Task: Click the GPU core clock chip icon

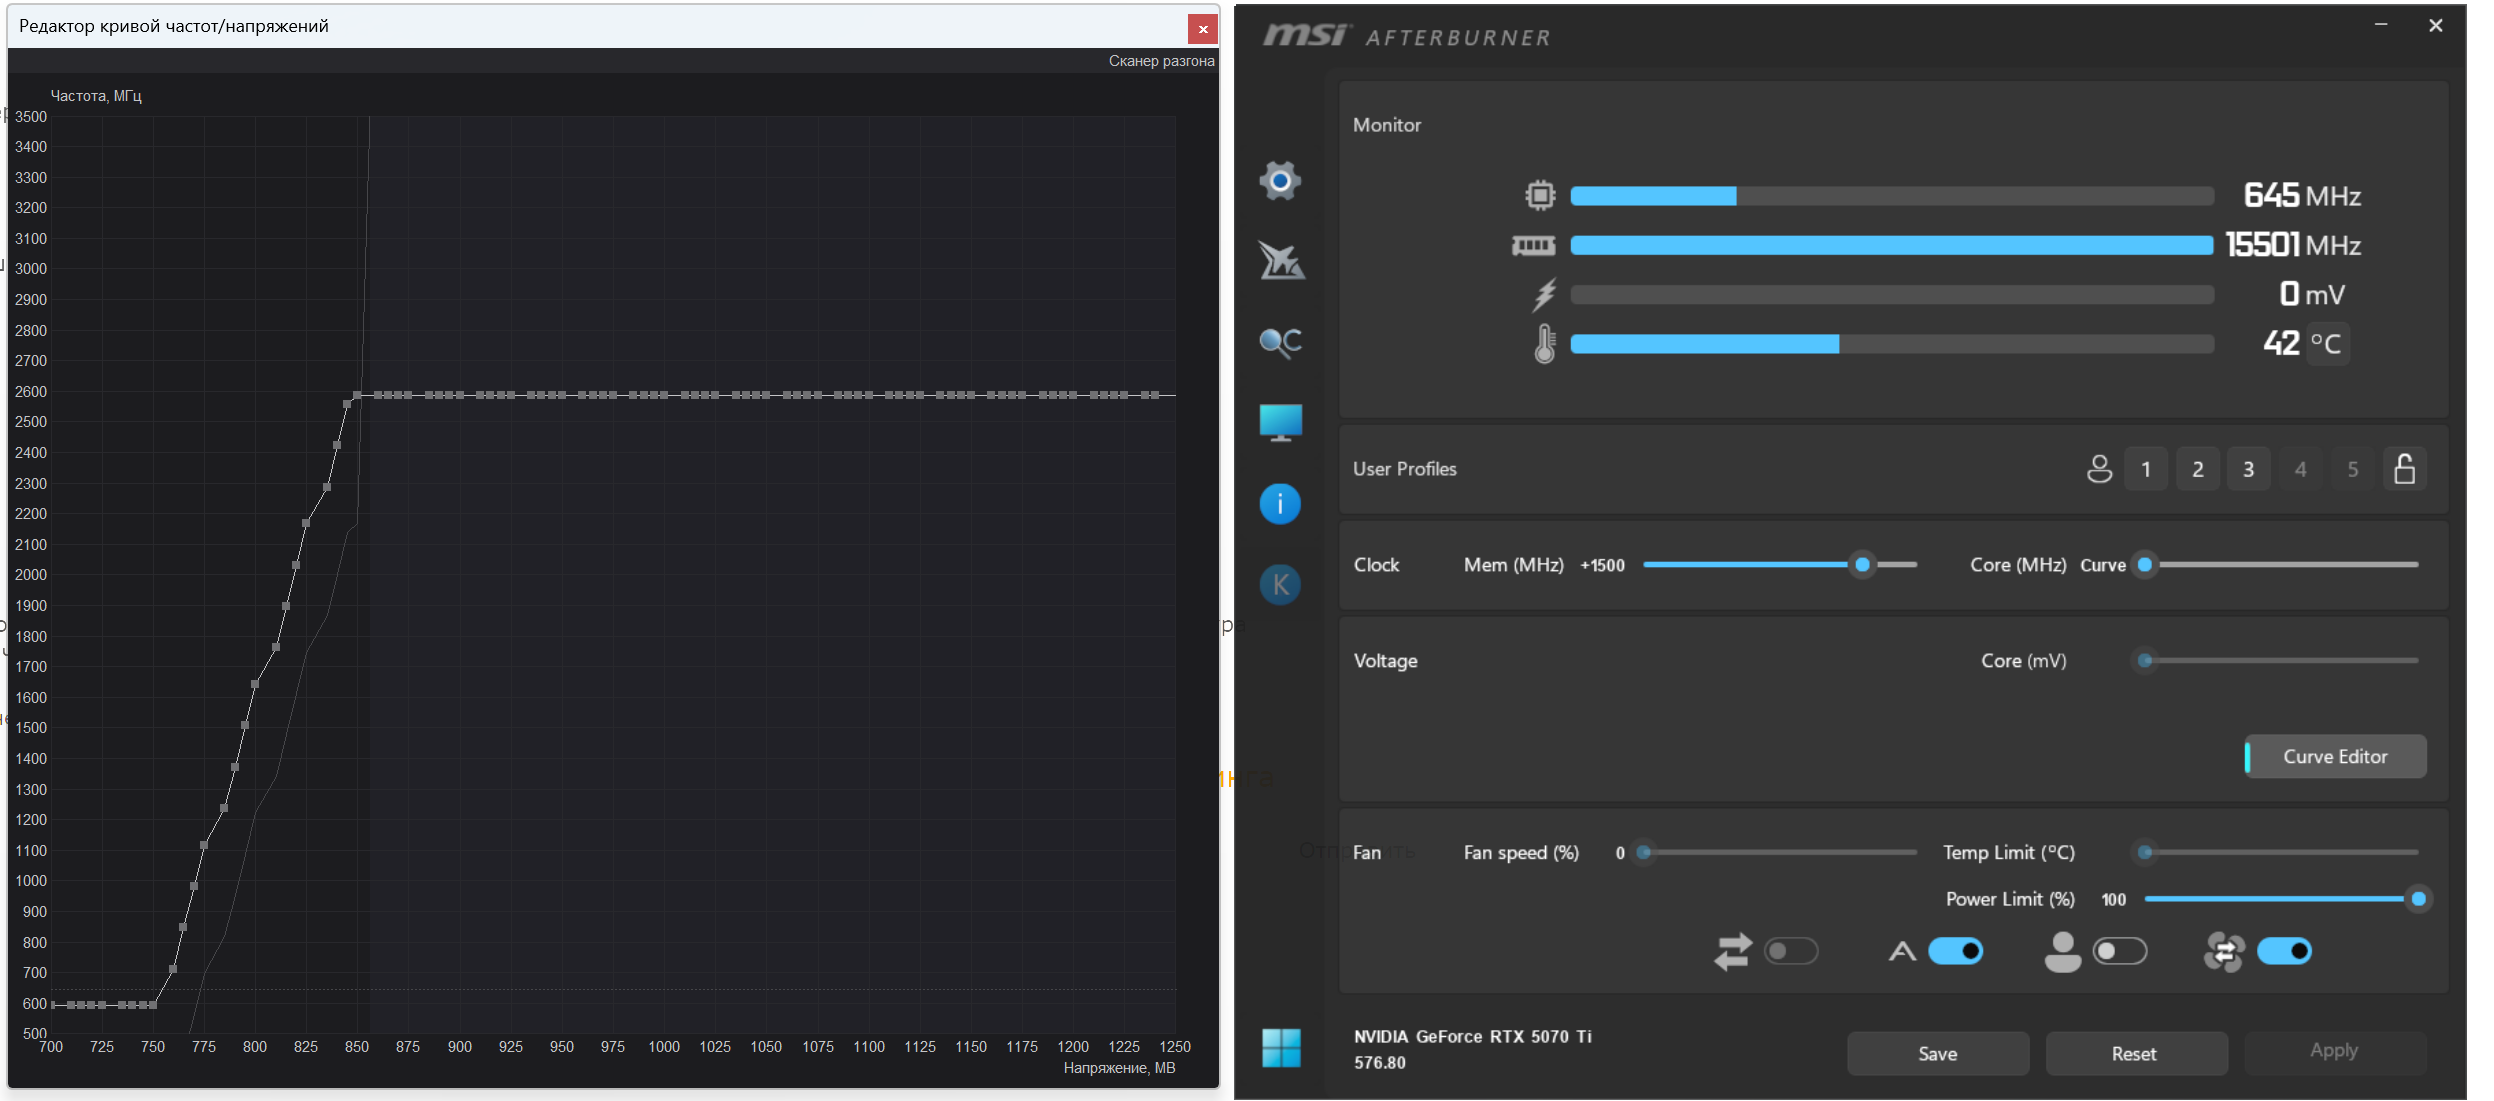Action: coord(1540,195)
